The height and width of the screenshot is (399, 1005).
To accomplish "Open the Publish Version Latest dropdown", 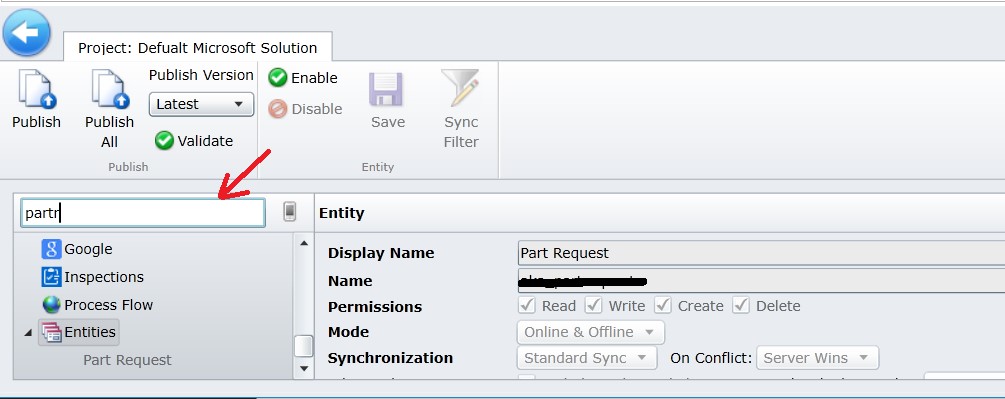I will tap(201, 104).
